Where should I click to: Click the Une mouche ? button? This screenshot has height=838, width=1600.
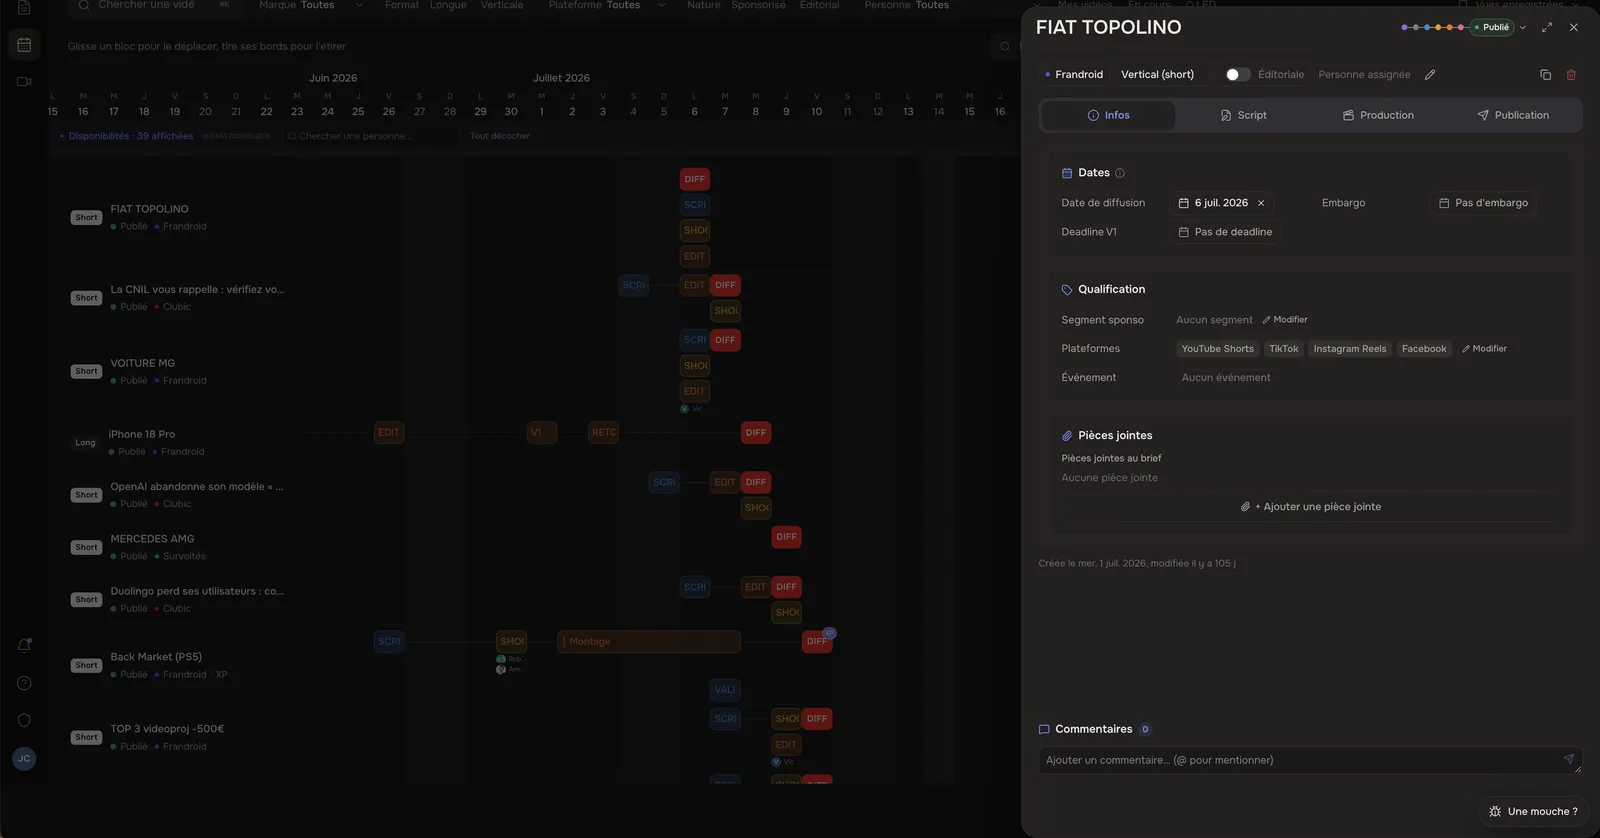click(x=1533, y=811)
